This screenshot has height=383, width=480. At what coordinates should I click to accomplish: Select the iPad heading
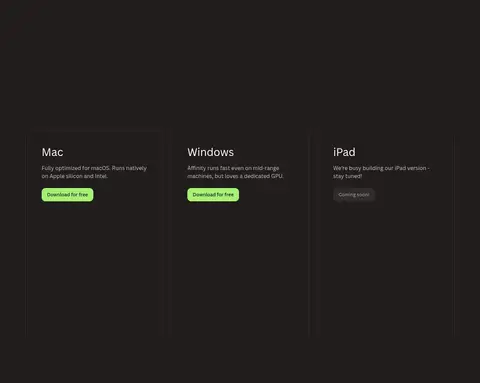click(344, 152)
